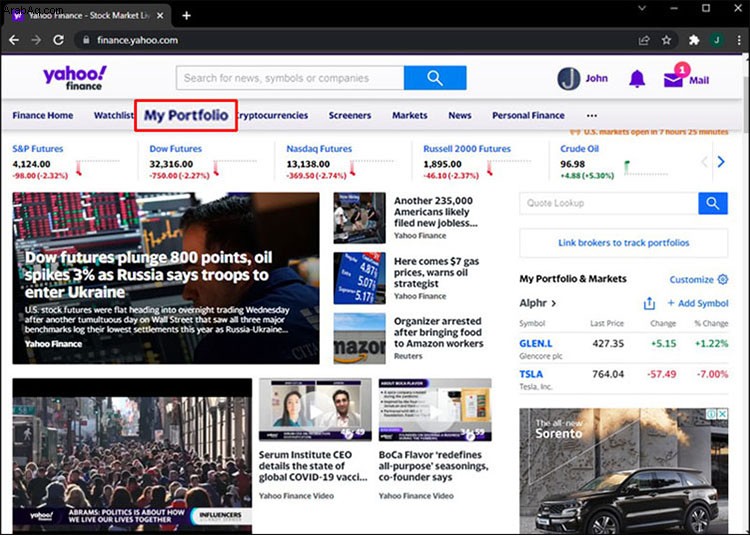Click the jobless claims article thumbnail
The height and width of the screenshot is (536, 750).
coord(359,218)
